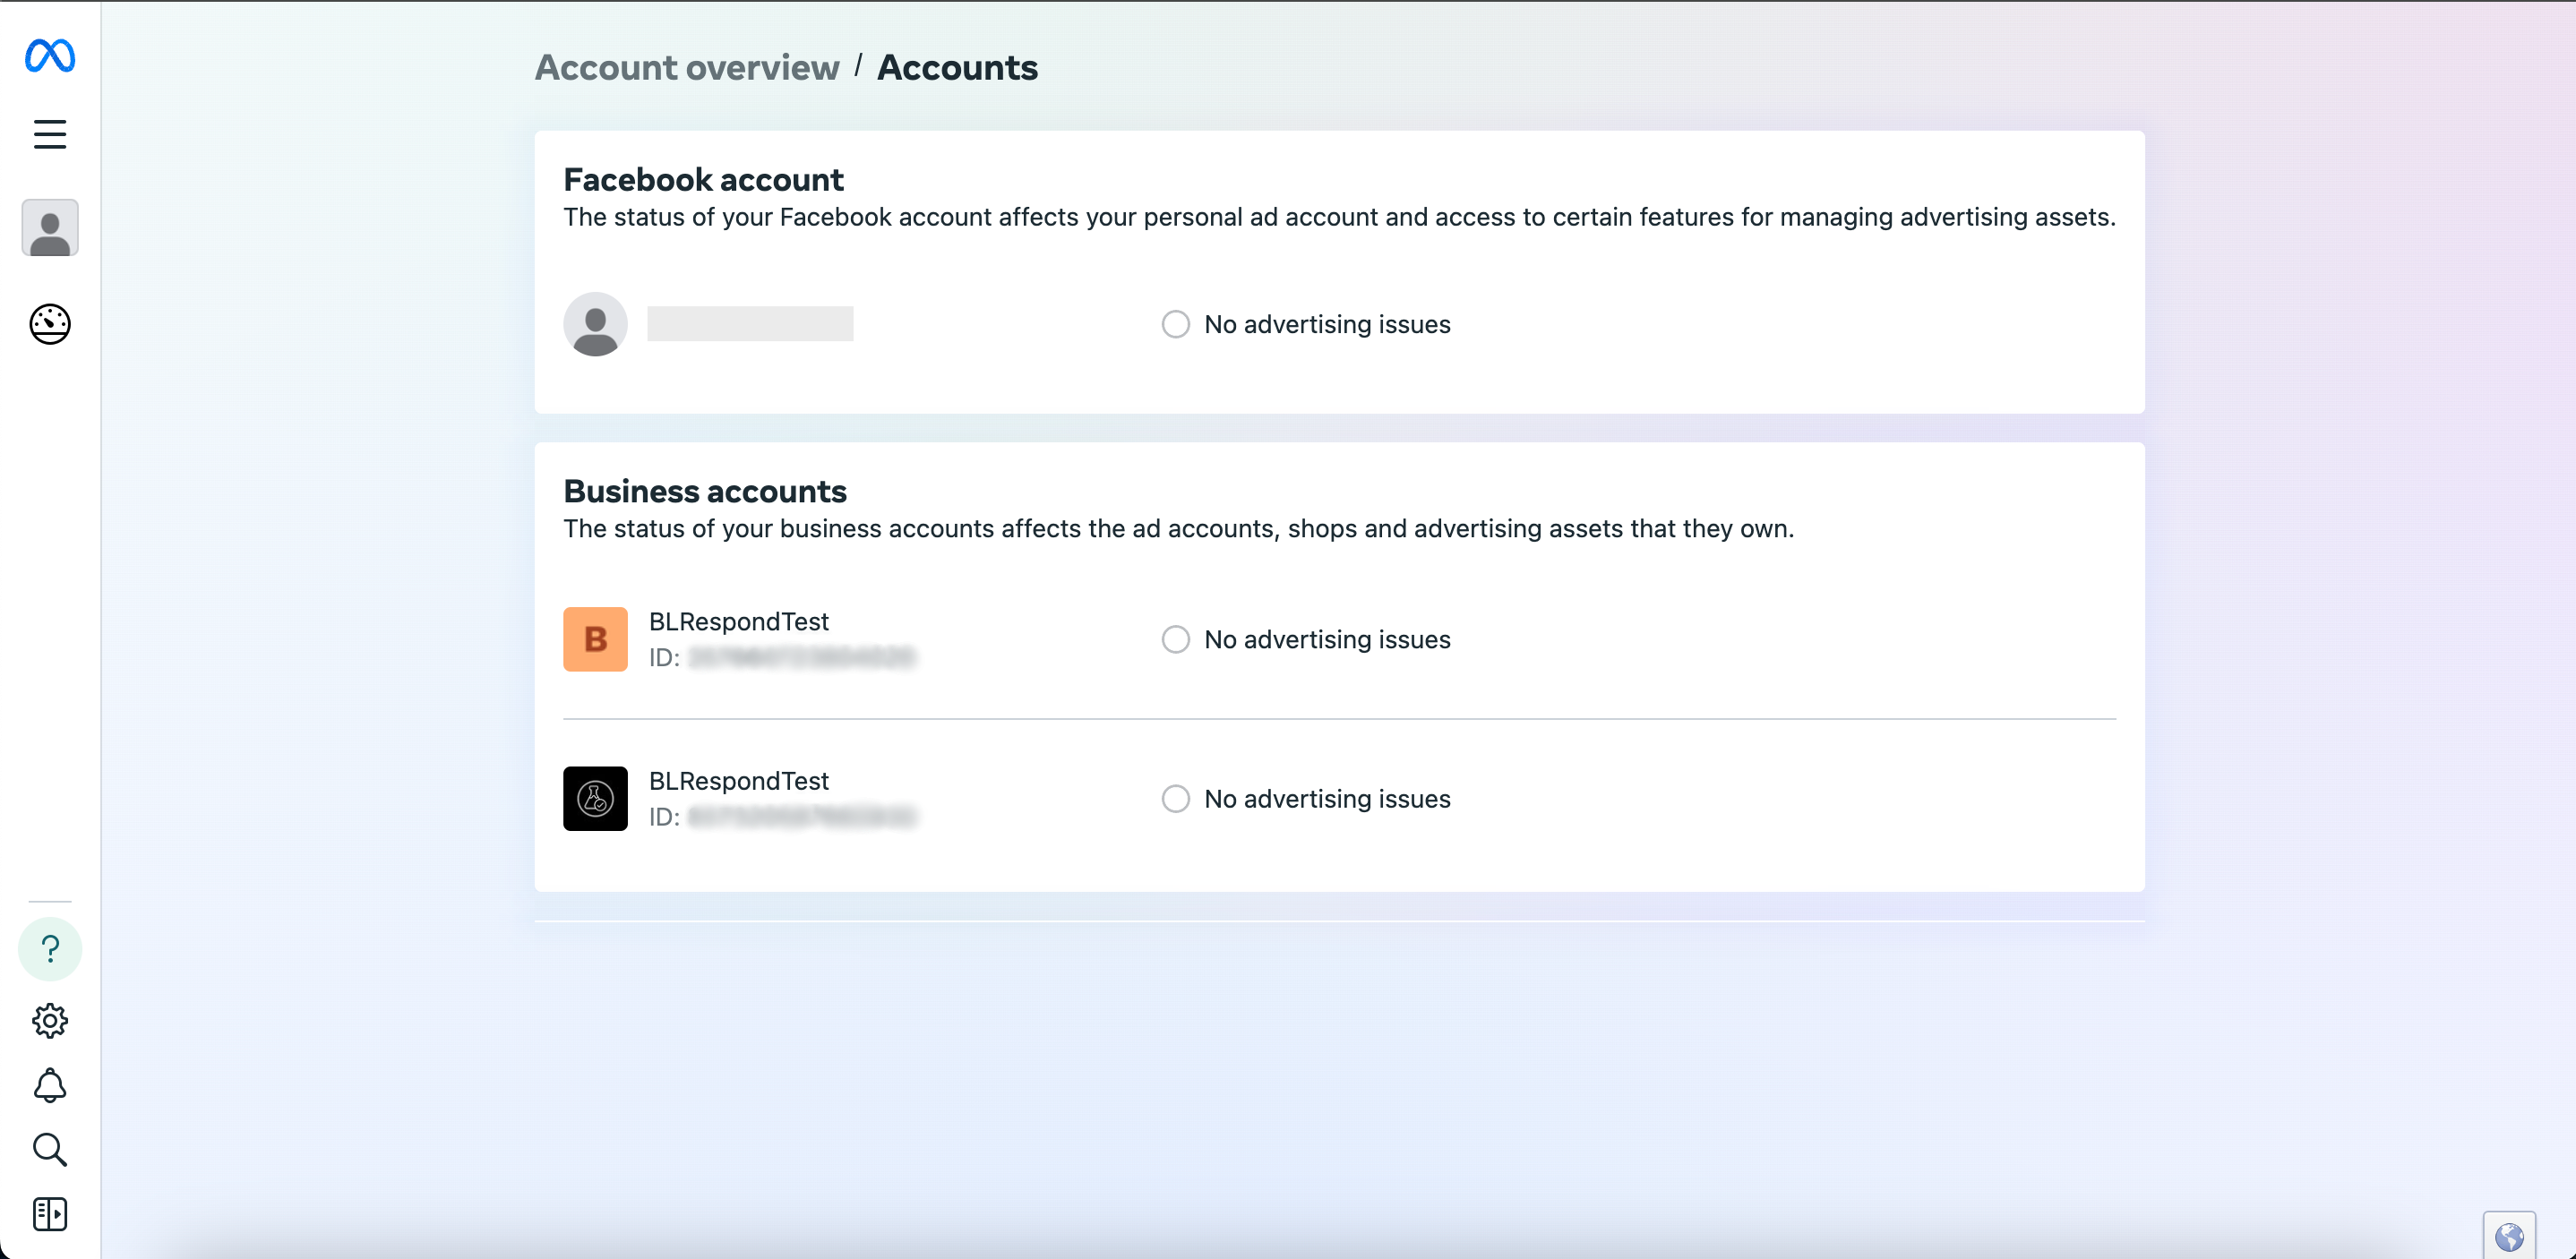
Task: Open the Account overview gauge icon
Action: pos(50,324)
